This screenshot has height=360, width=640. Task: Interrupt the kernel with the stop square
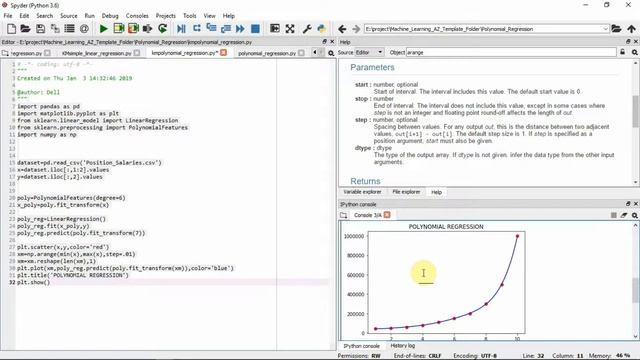(x=613, y=215)
